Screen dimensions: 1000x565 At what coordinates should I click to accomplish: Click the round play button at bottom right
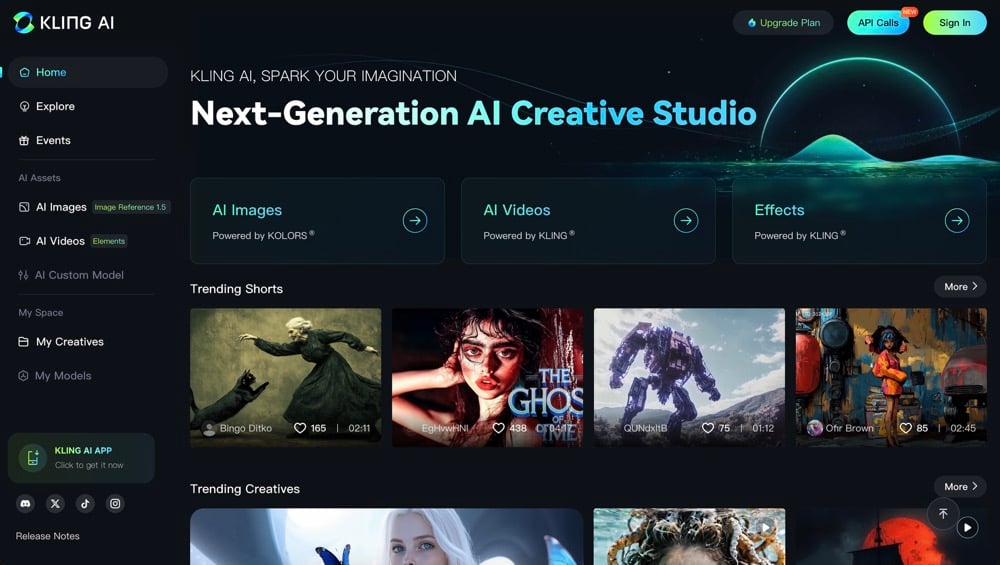[x=967, y=527]
